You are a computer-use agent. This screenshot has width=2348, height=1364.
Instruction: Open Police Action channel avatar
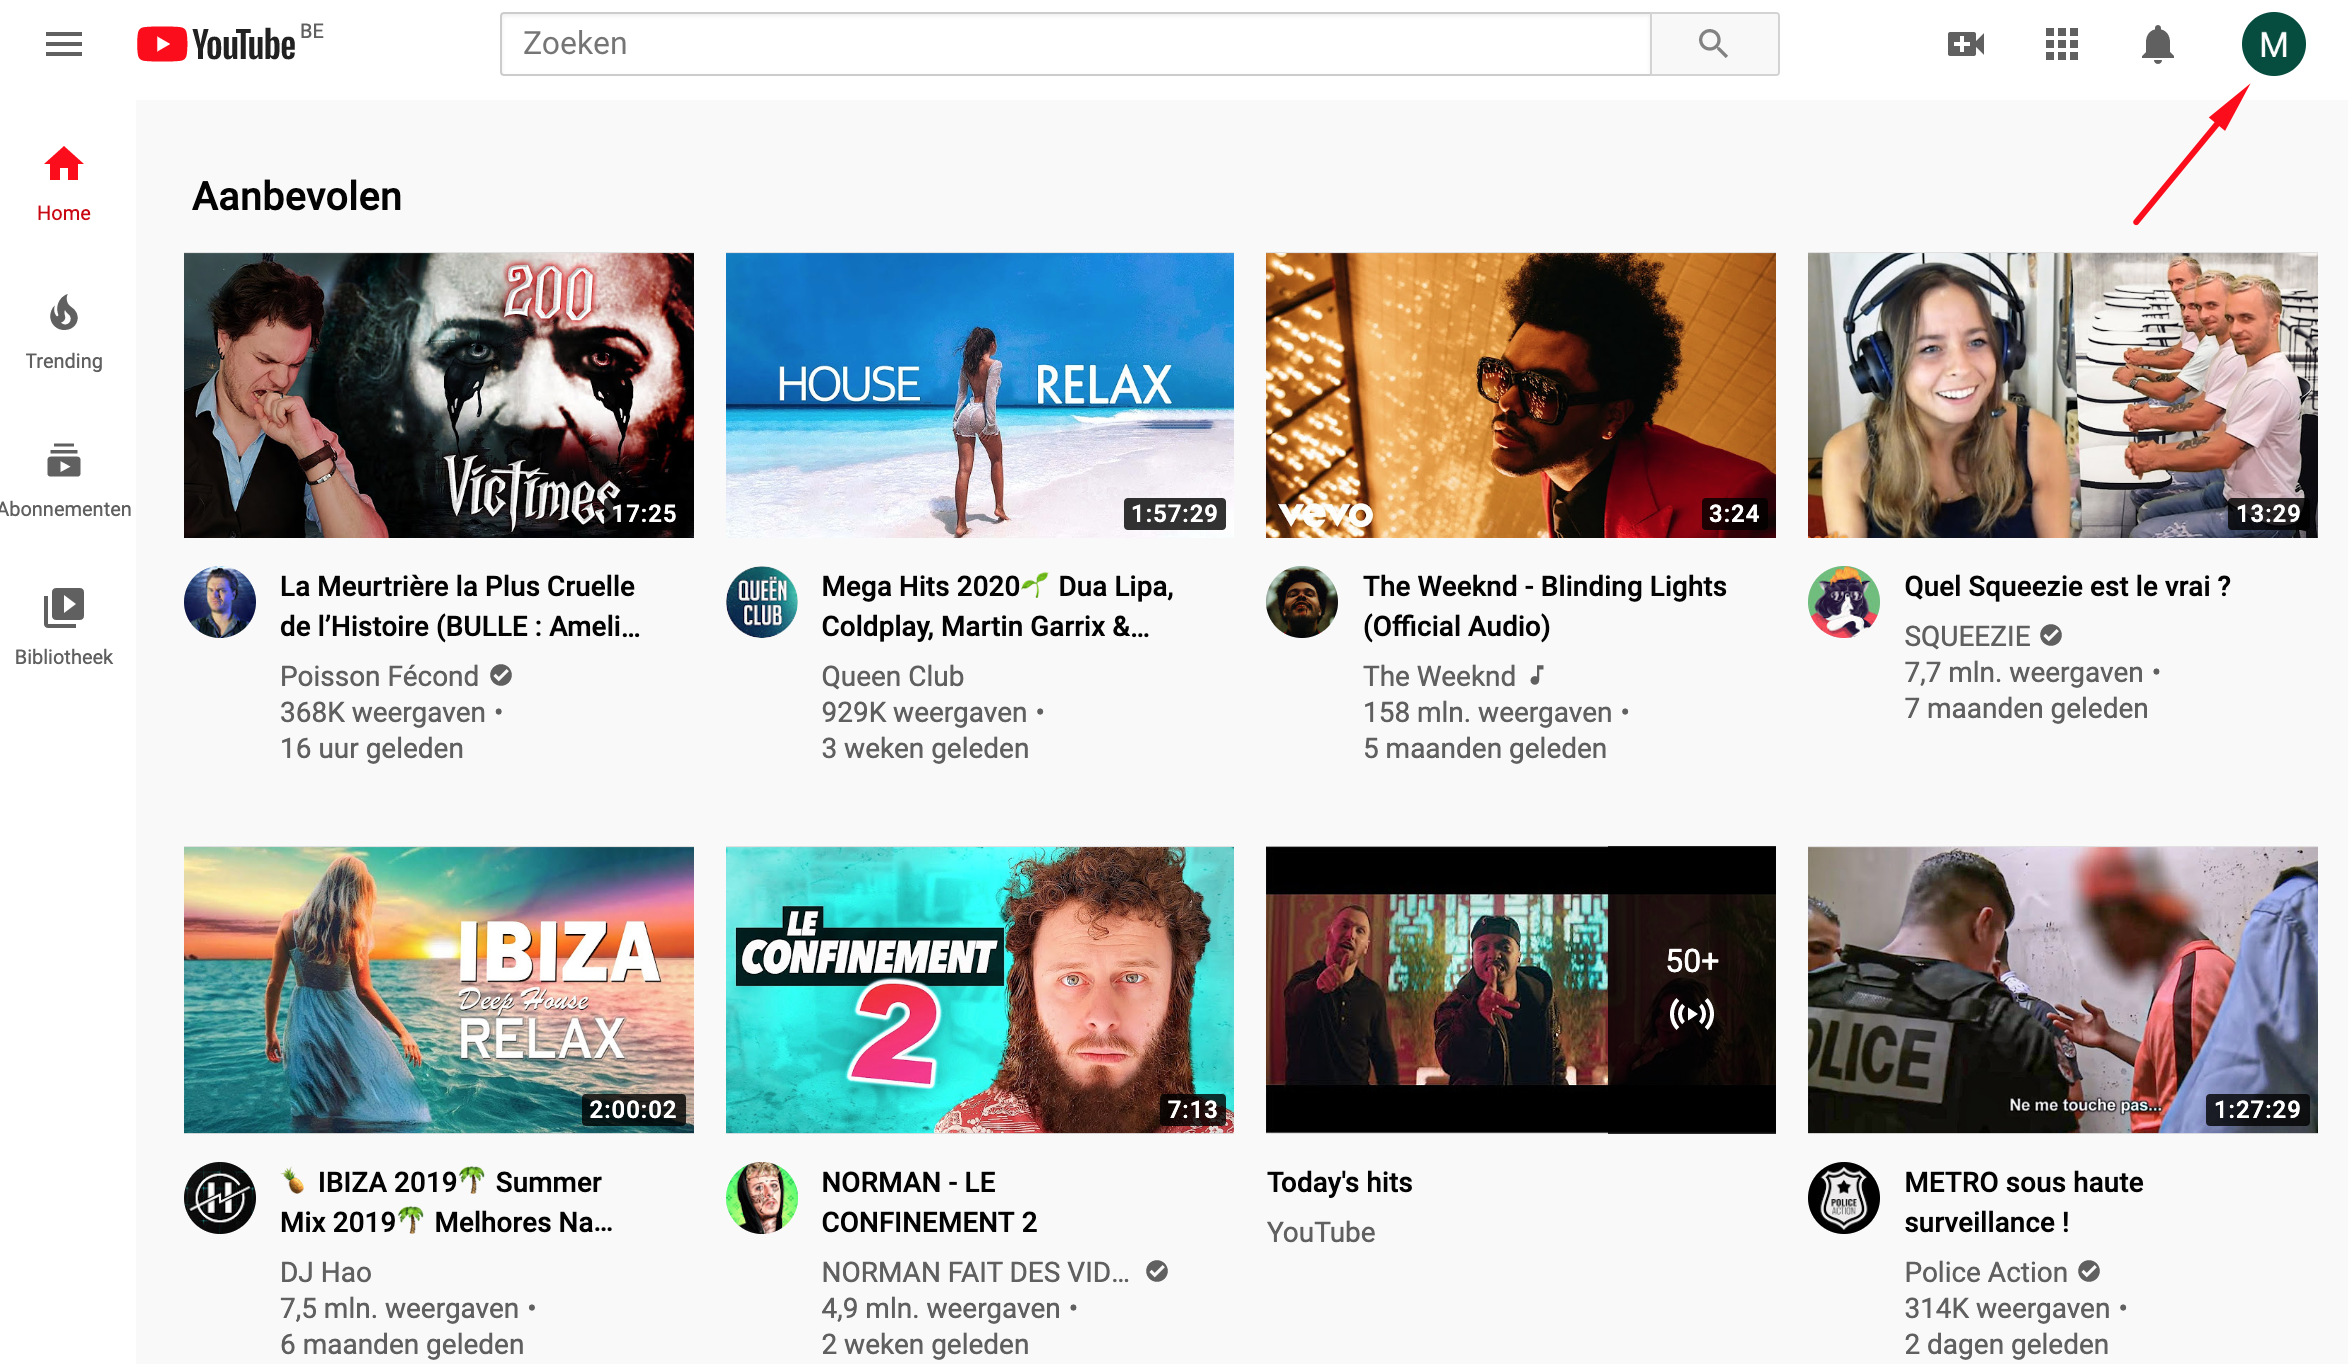click(1844, 1198)
